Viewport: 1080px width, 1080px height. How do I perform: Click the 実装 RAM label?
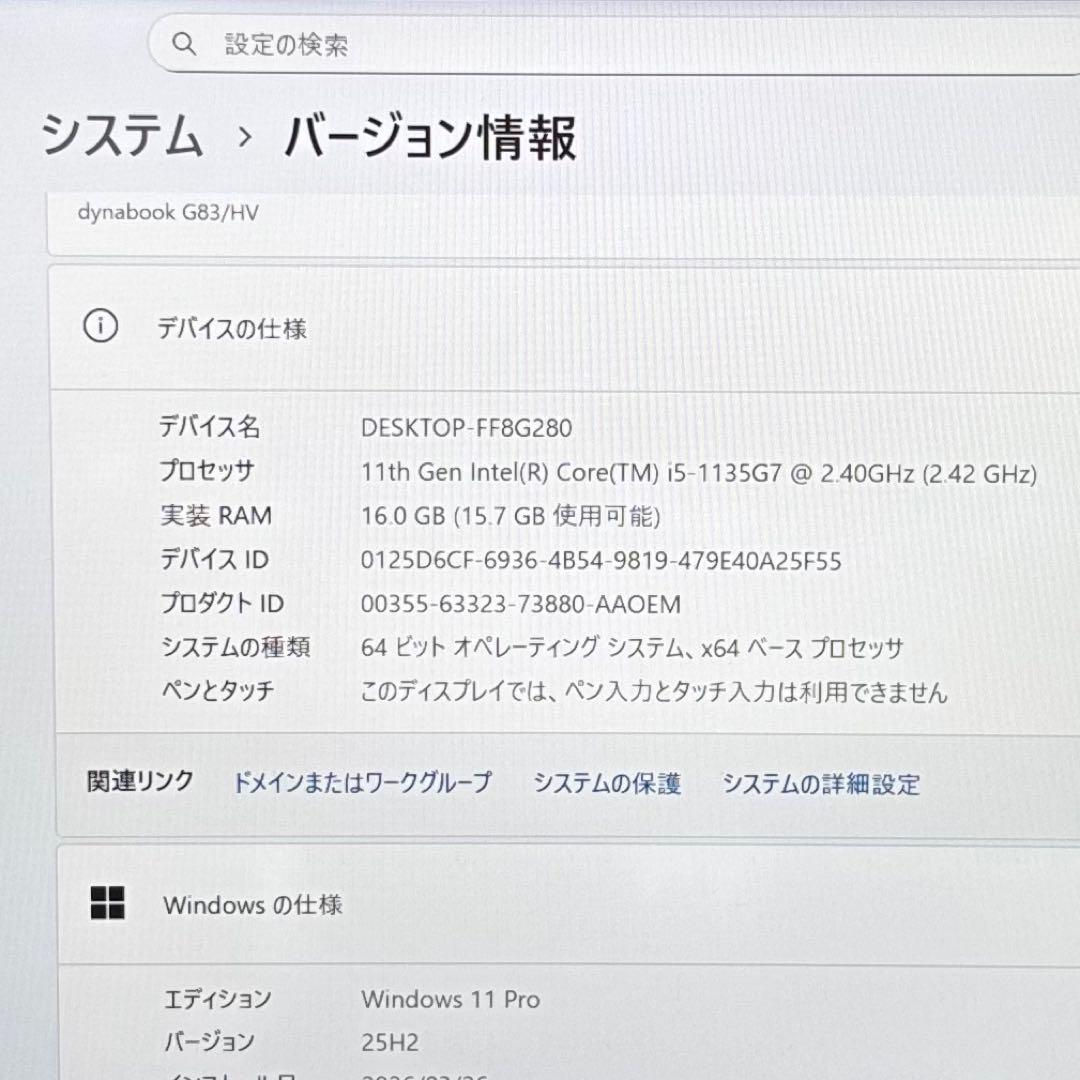(216, 515)
